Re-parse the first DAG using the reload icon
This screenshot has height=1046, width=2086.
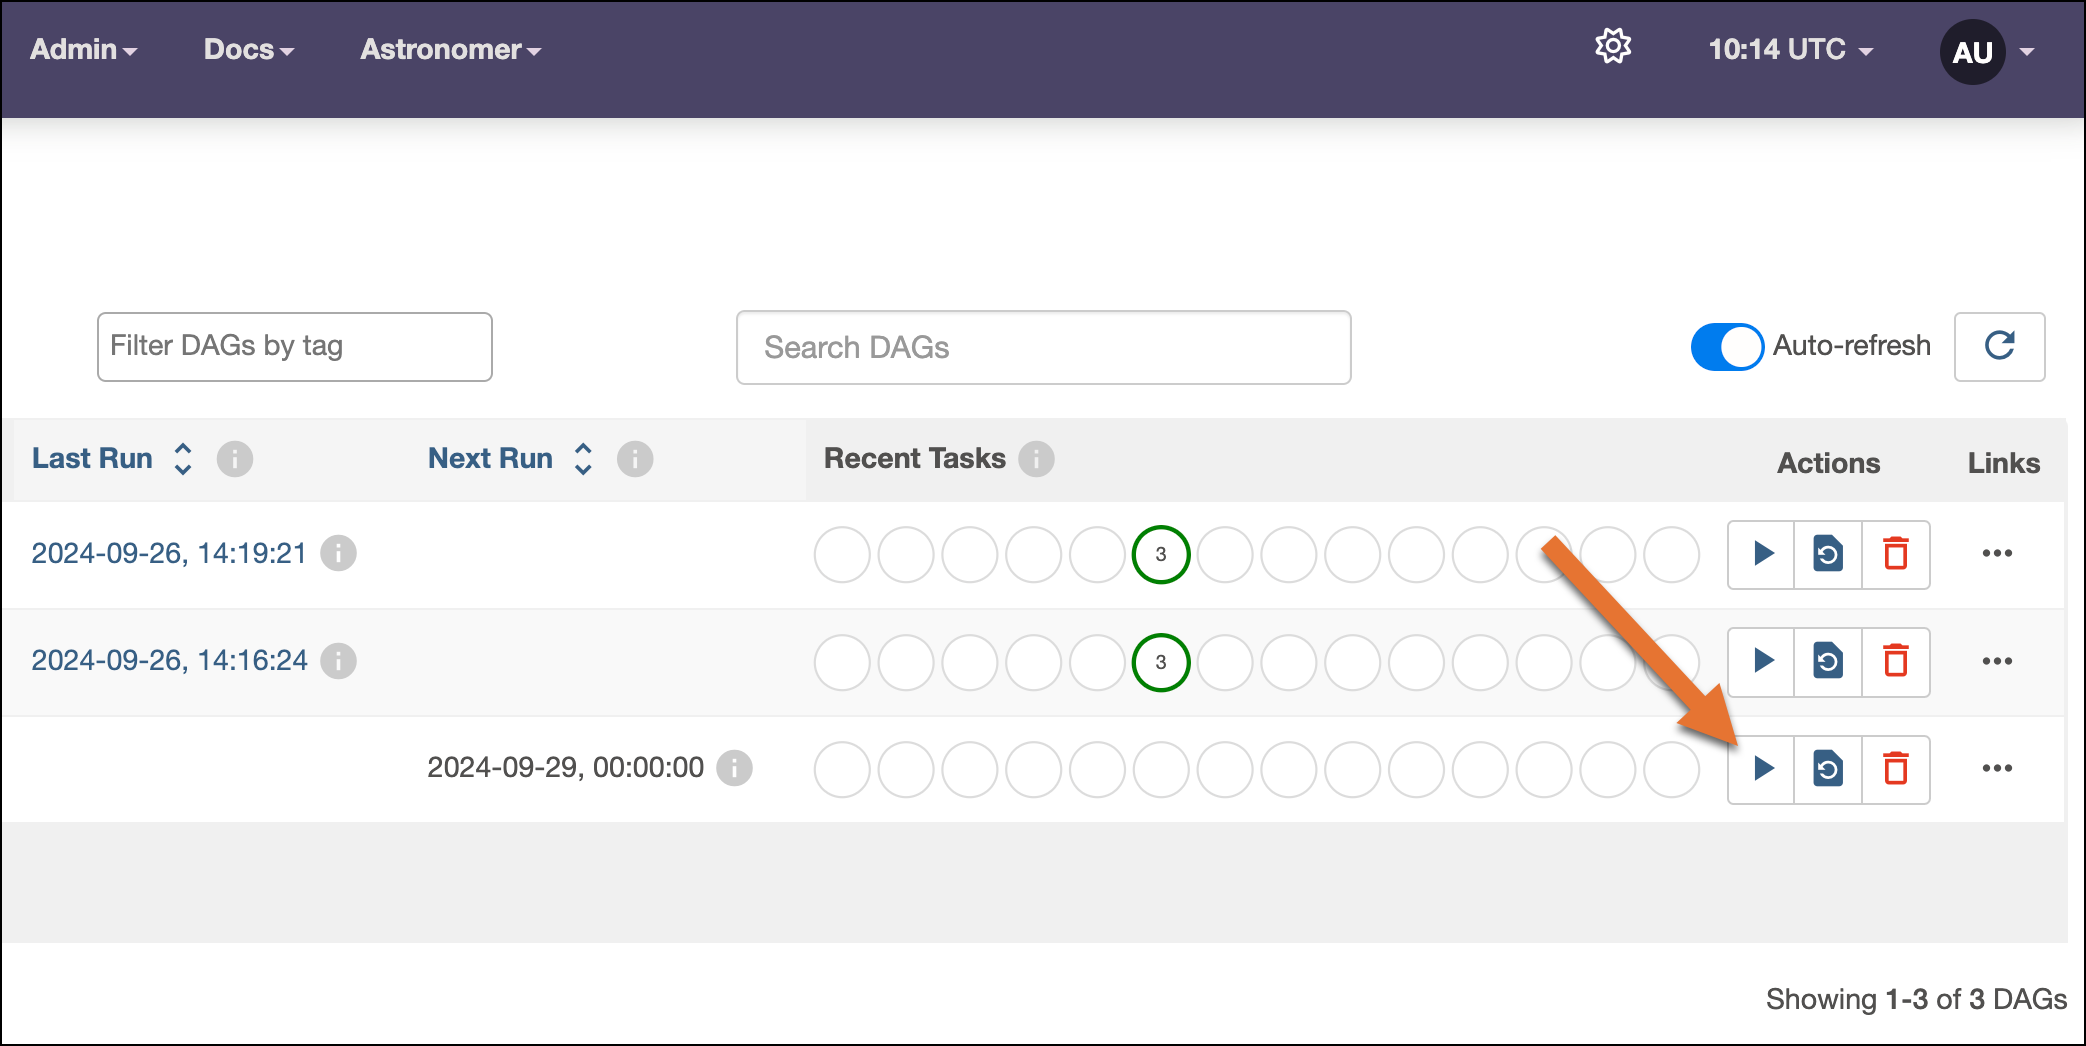(1828, 555)
